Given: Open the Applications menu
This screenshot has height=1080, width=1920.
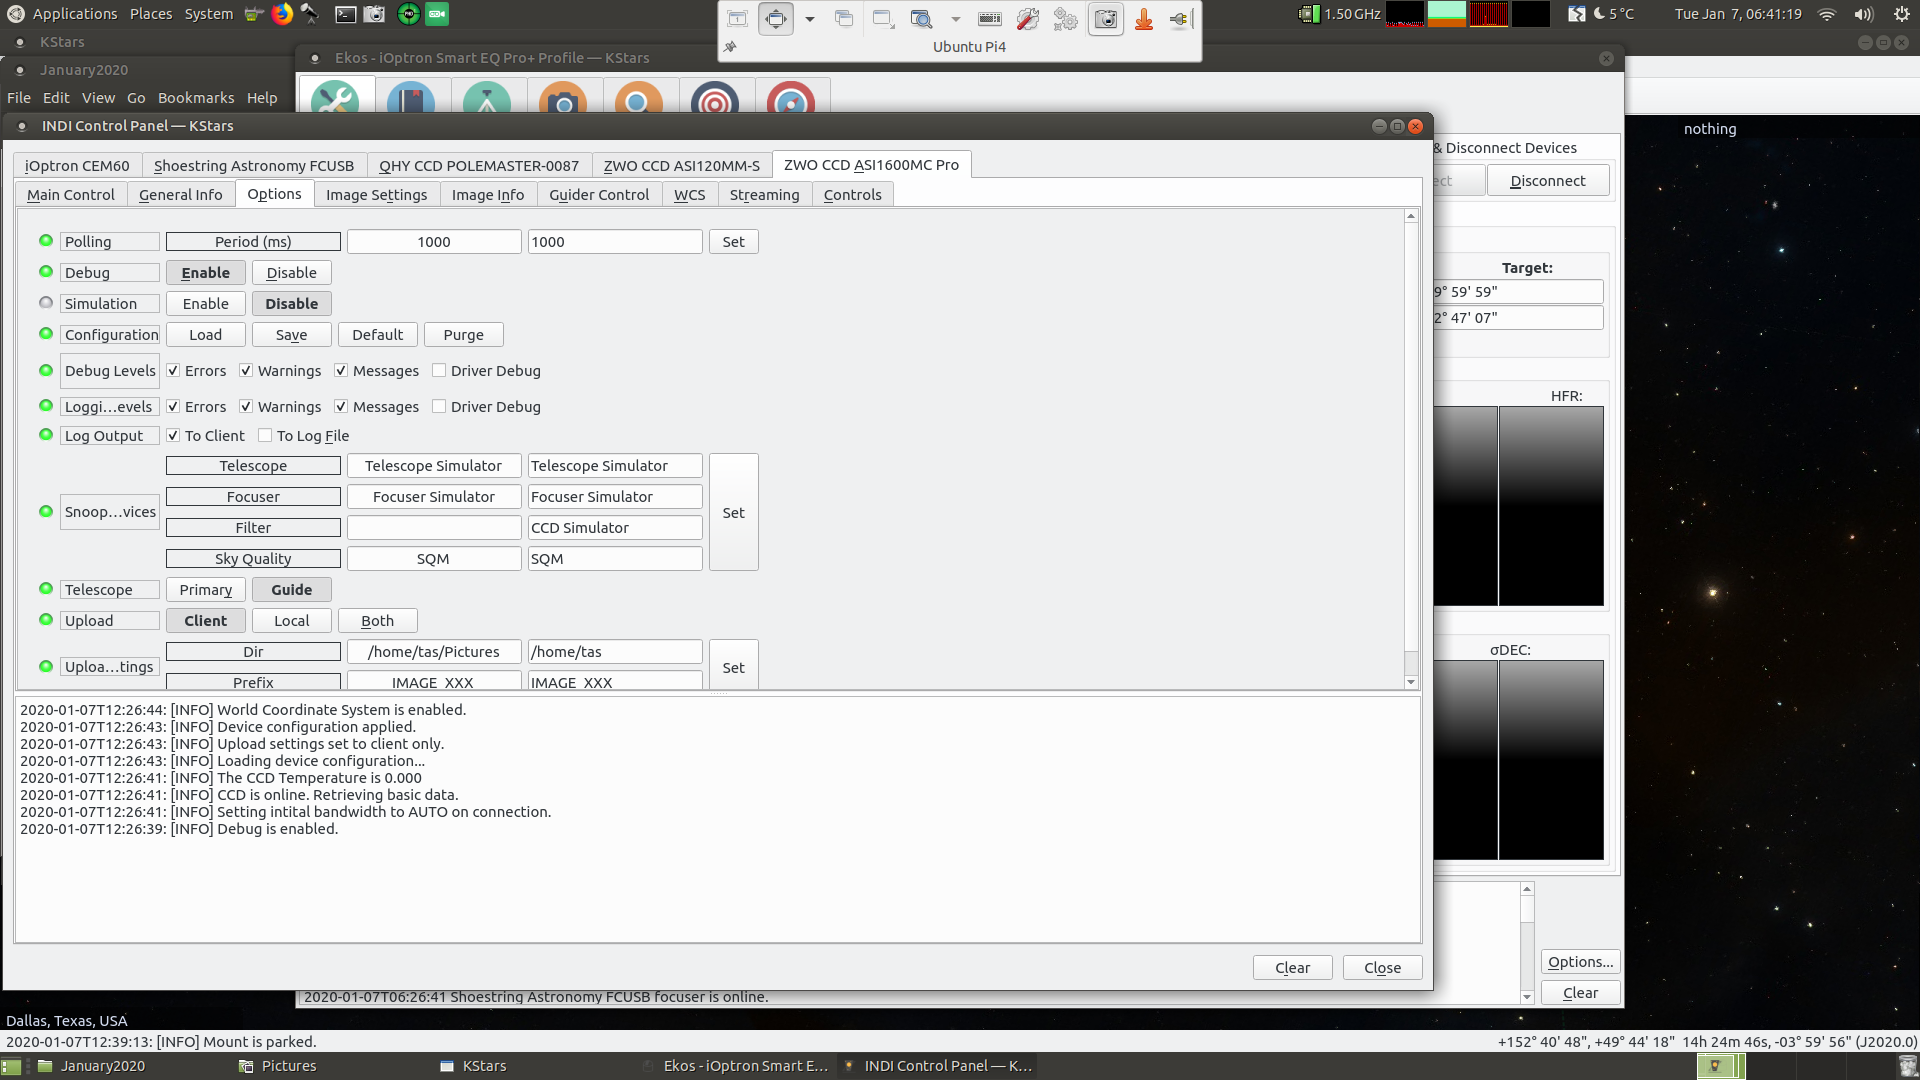Looking at the screenshot, I should pos(75,14).
